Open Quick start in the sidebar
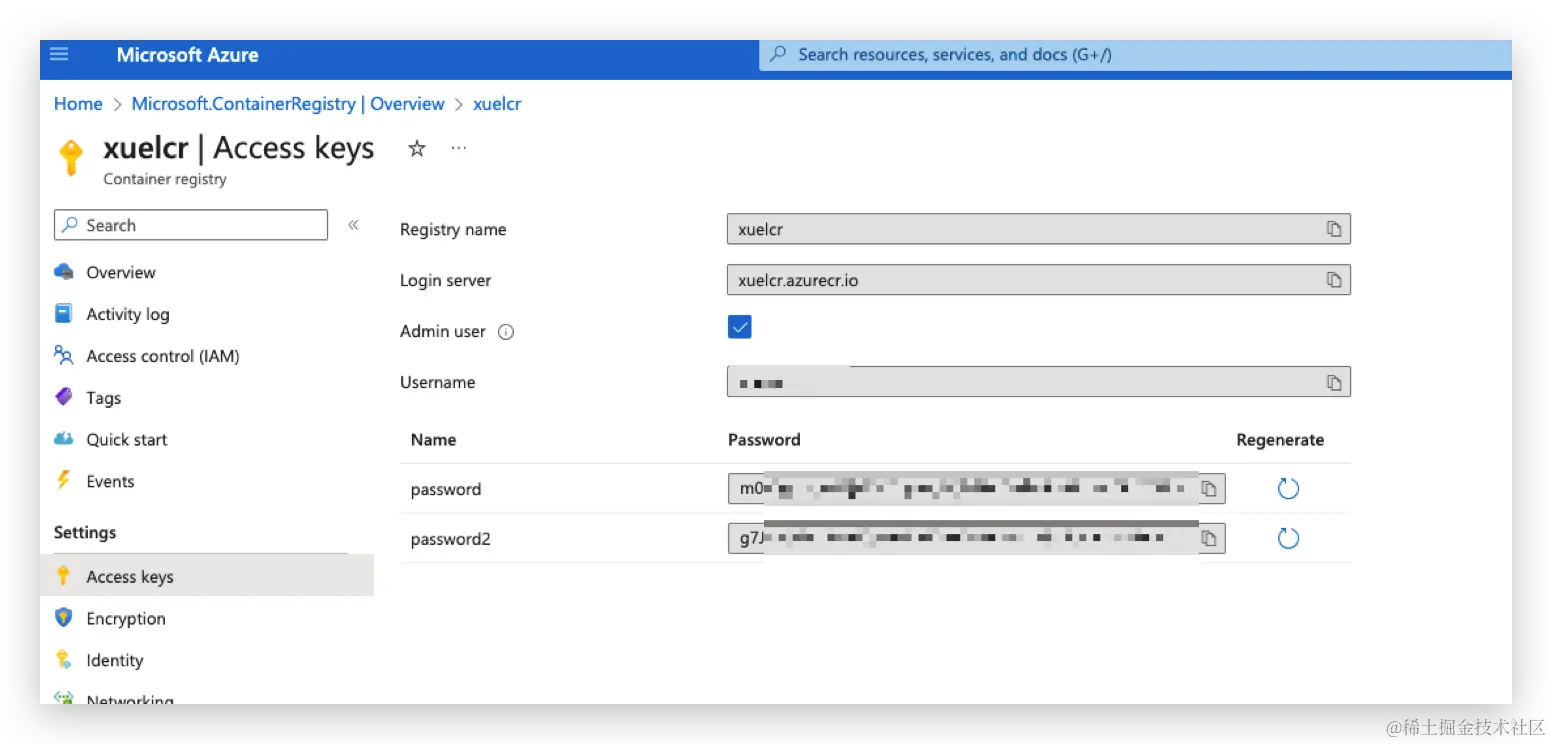The height and width of the screenshot is (744, 1552). pos(126,440)
